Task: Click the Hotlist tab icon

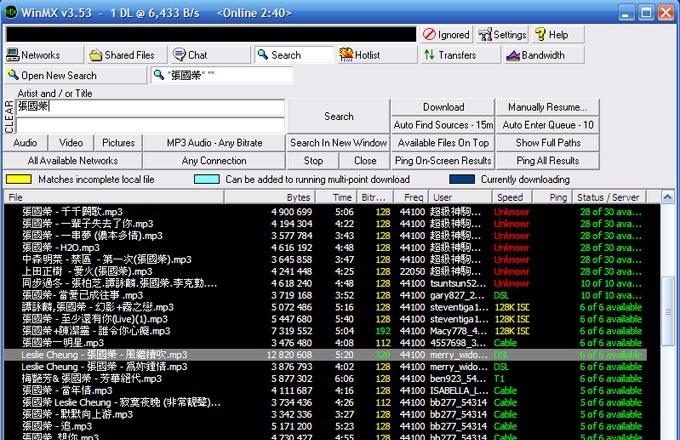Action: point(345,56)
